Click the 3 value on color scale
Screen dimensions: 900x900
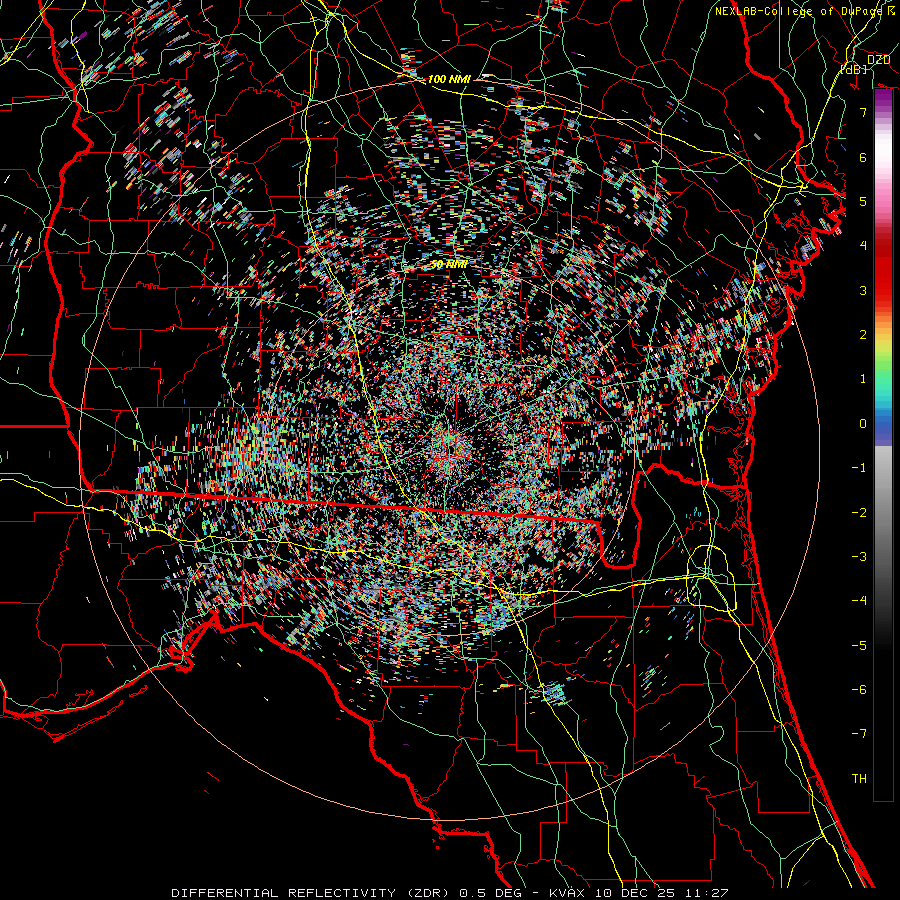pyautogui.click(x=863, y=290)
